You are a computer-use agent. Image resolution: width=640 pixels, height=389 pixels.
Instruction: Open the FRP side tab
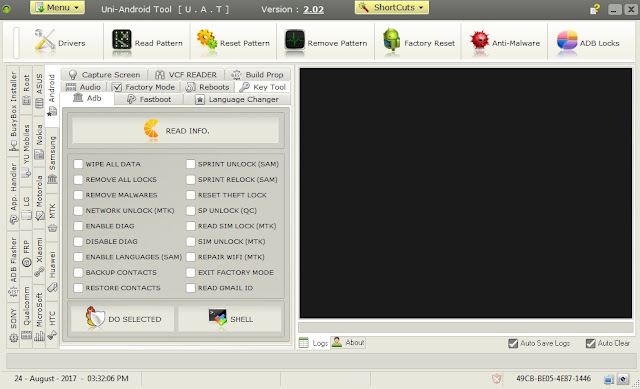(x=26, y=253)
